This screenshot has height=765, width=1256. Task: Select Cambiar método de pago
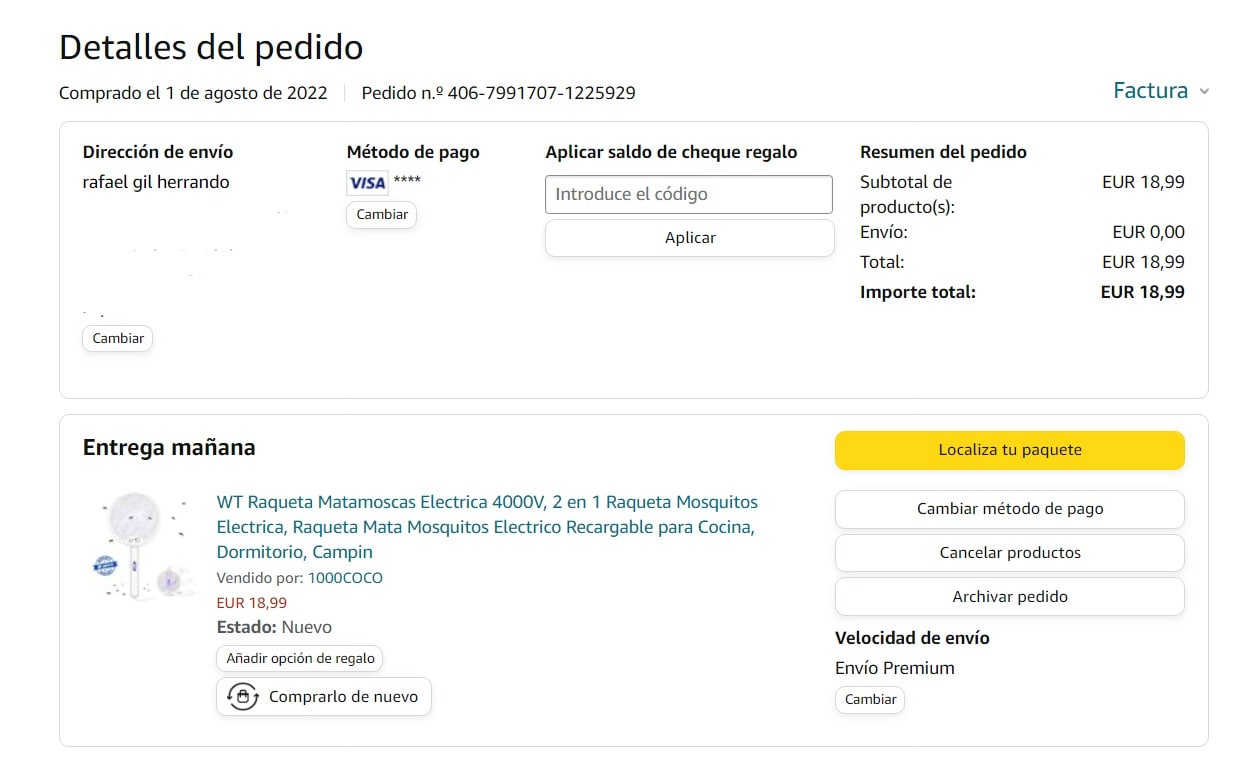pos(1009,509)
